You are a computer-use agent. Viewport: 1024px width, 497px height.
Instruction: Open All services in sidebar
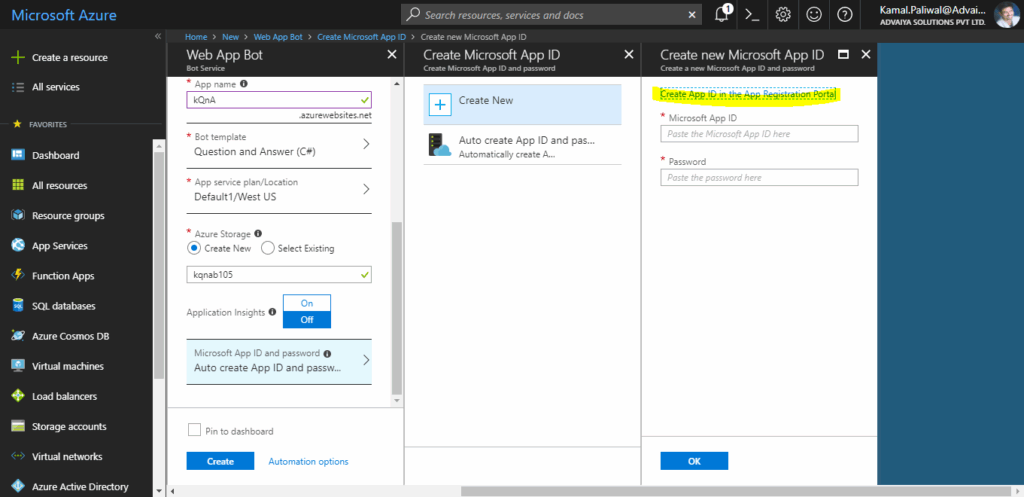56,87
